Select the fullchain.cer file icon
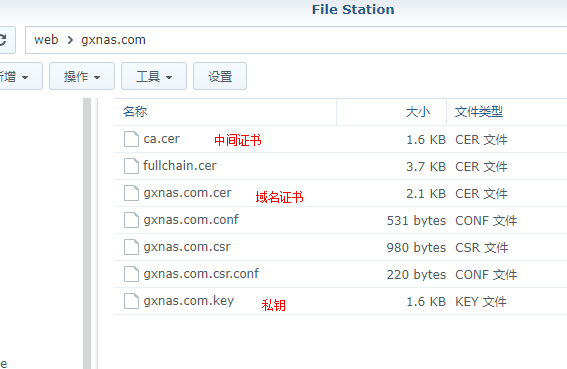Screen dimensions: 567x369 click(131, 166)
